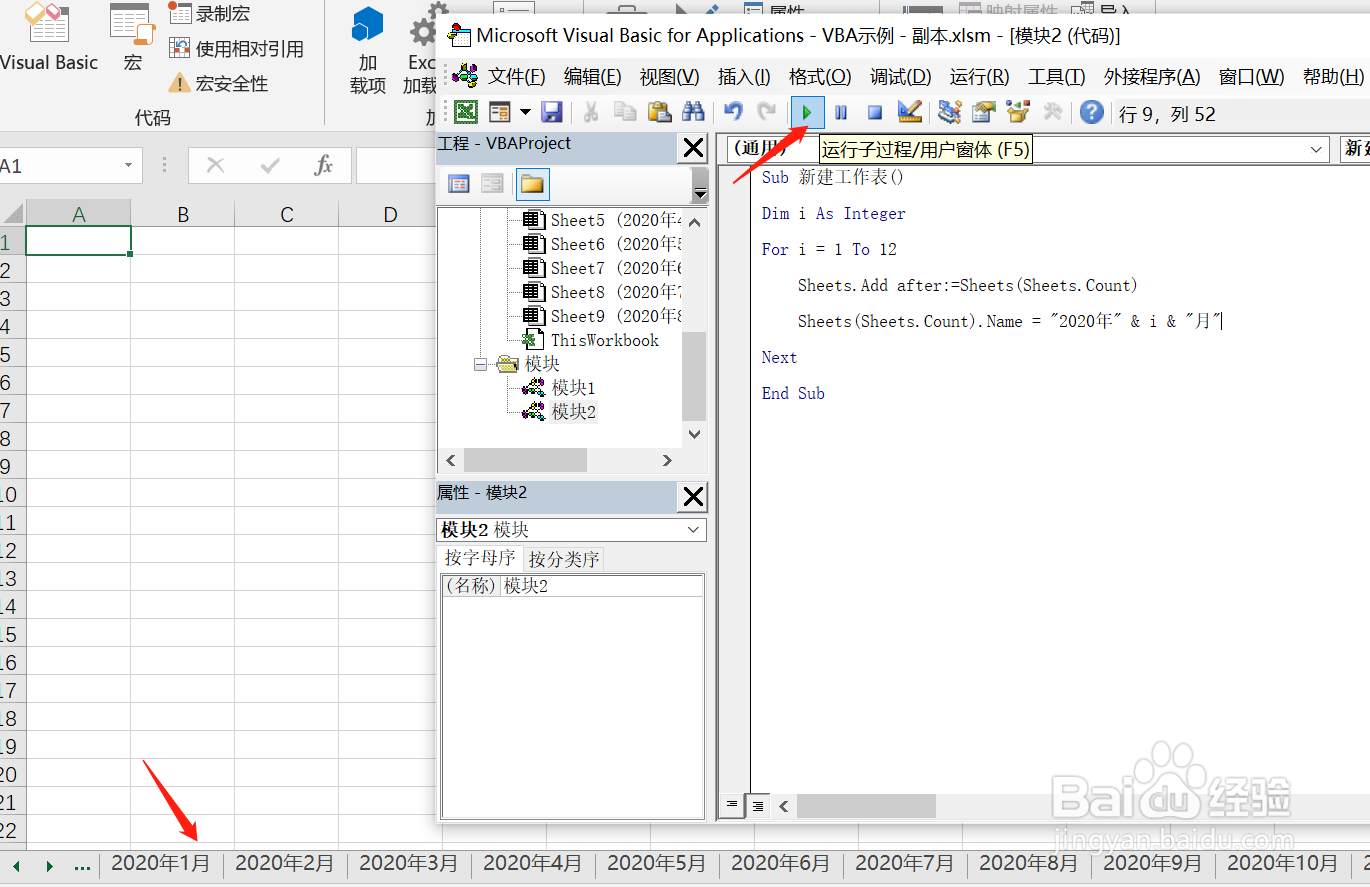Open the Properties Window toolbar icon
Screen dimensions: 1370x887
pyautogui.click(x=984, y=112)
